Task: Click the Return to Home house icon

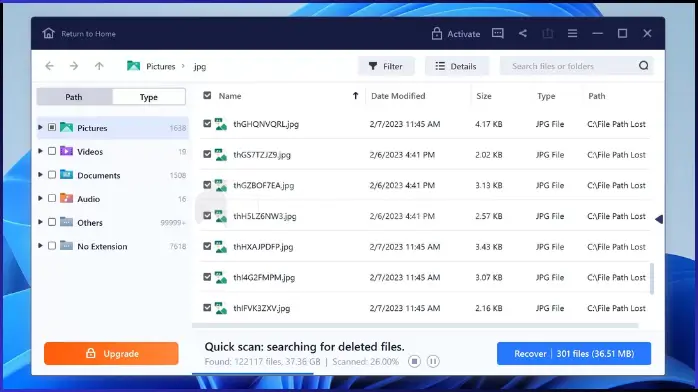Action: (x=49, y=33)
